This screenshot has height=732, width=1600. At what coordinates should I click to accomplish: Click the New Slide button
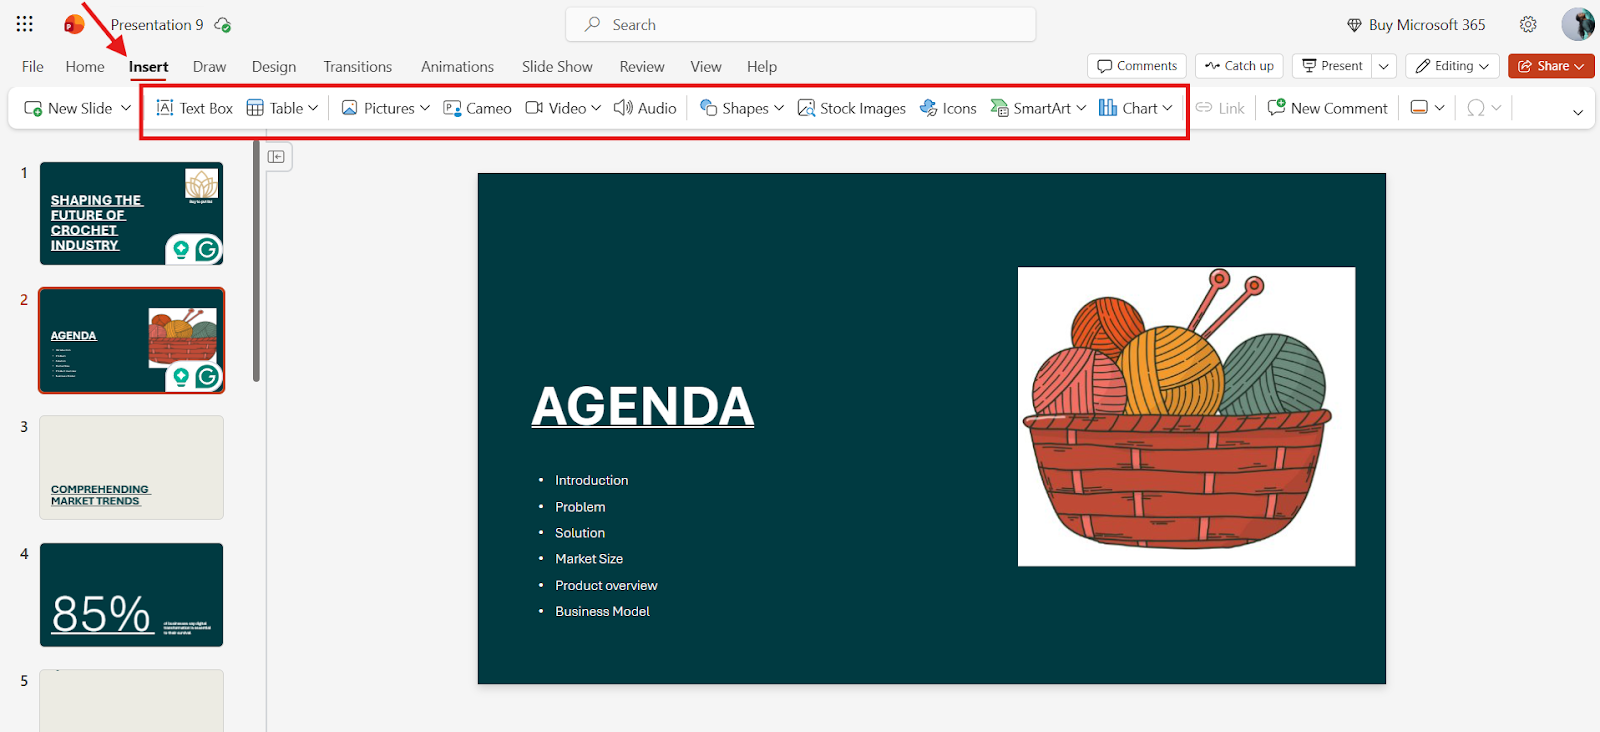tap(68, 108)
